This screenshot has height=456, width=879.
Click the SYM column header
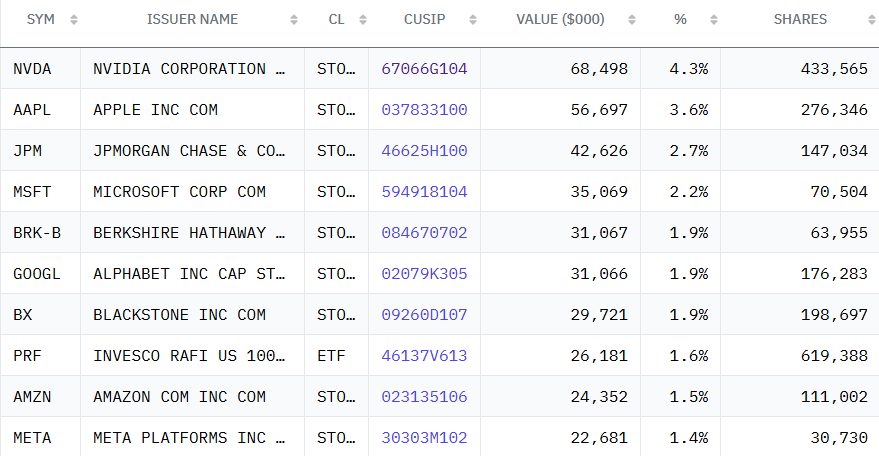click(x=40, y=19)
